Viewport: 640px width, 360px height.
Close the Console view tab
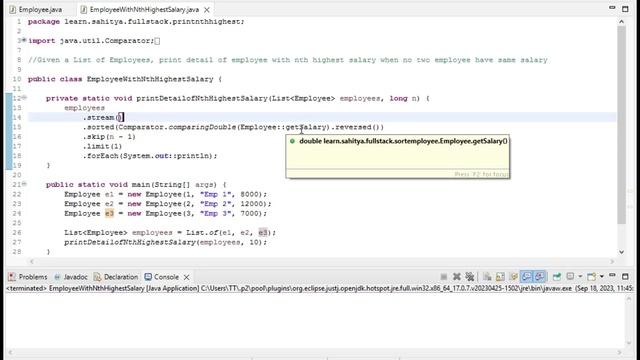187,277
